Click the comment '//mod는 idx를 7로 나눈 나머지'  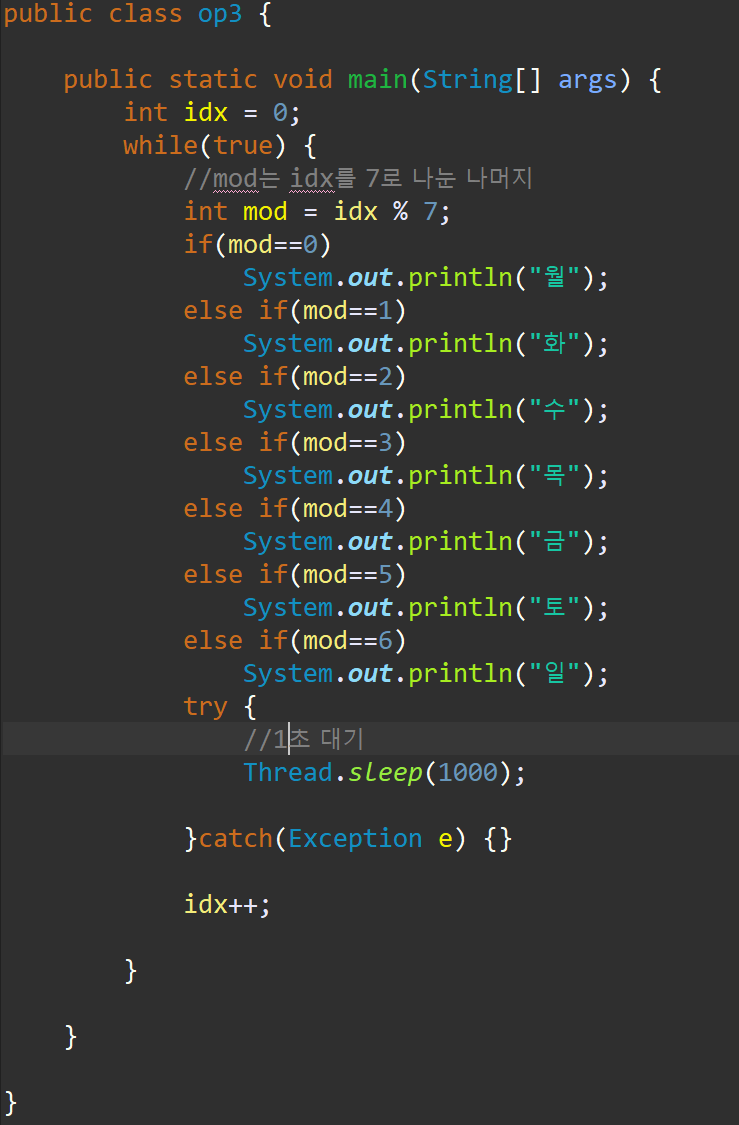coord(358,178)
